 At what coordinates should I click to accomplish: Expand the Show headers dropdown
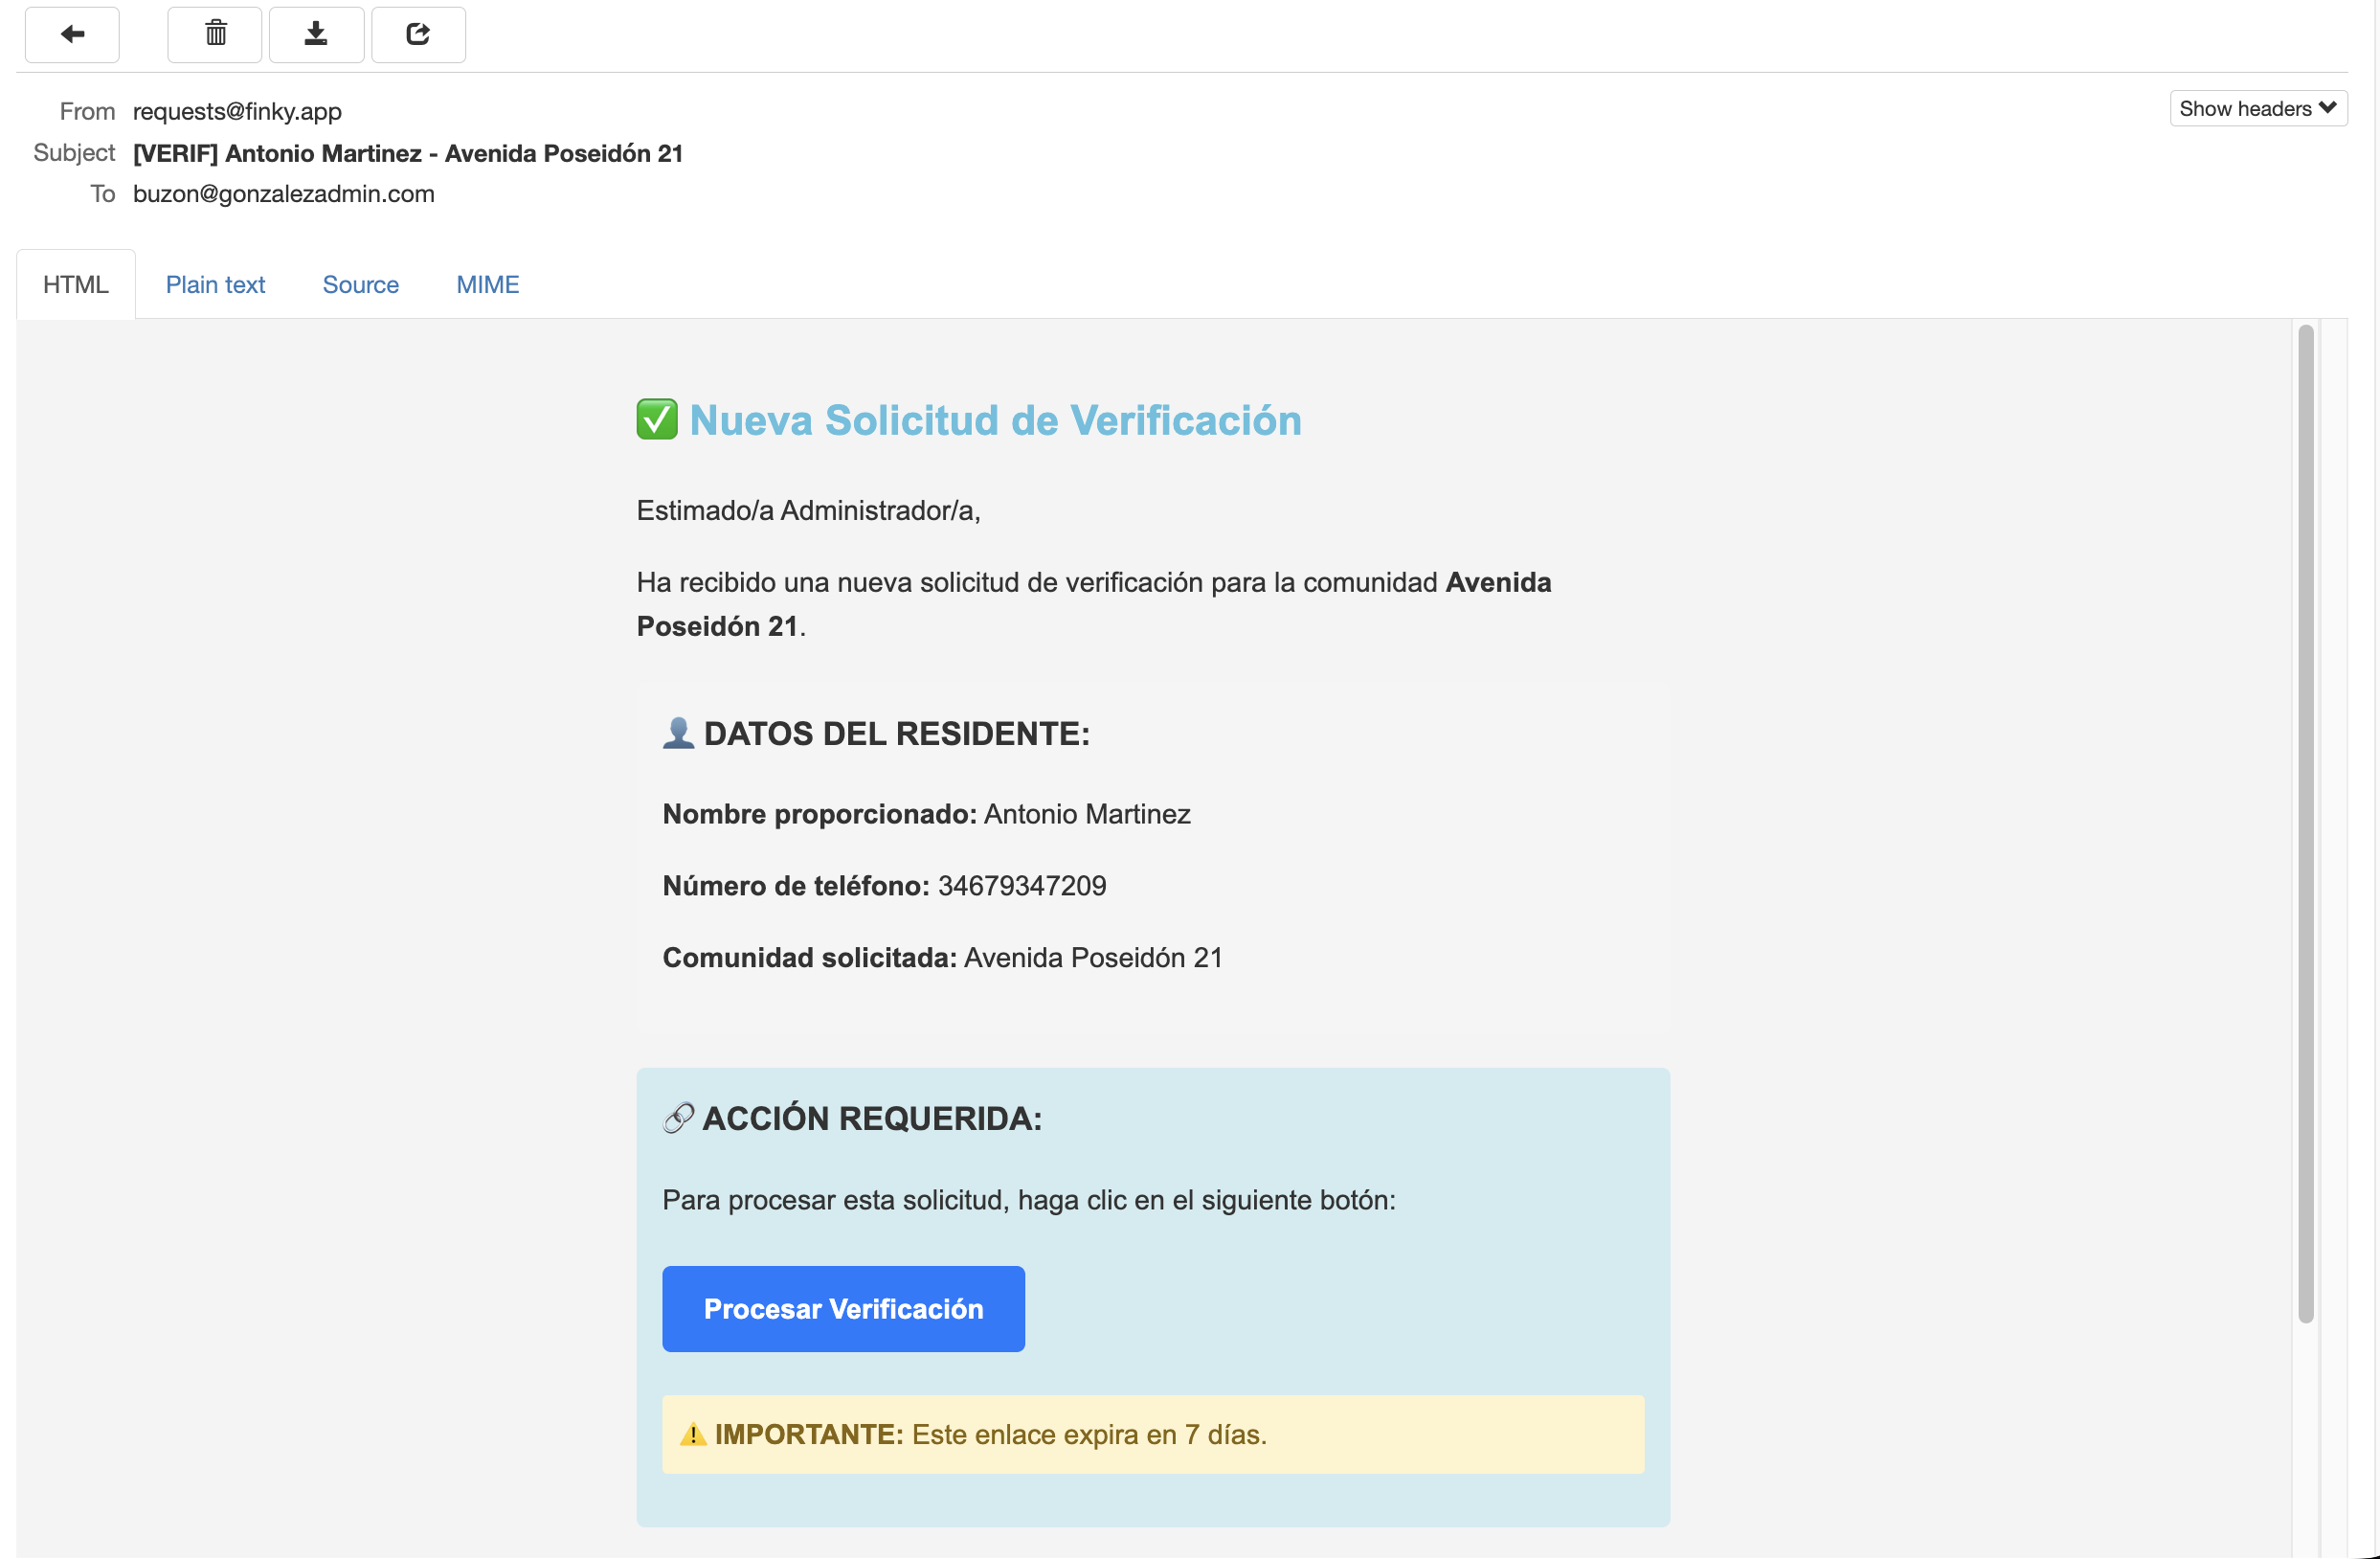click(2258, 108)
